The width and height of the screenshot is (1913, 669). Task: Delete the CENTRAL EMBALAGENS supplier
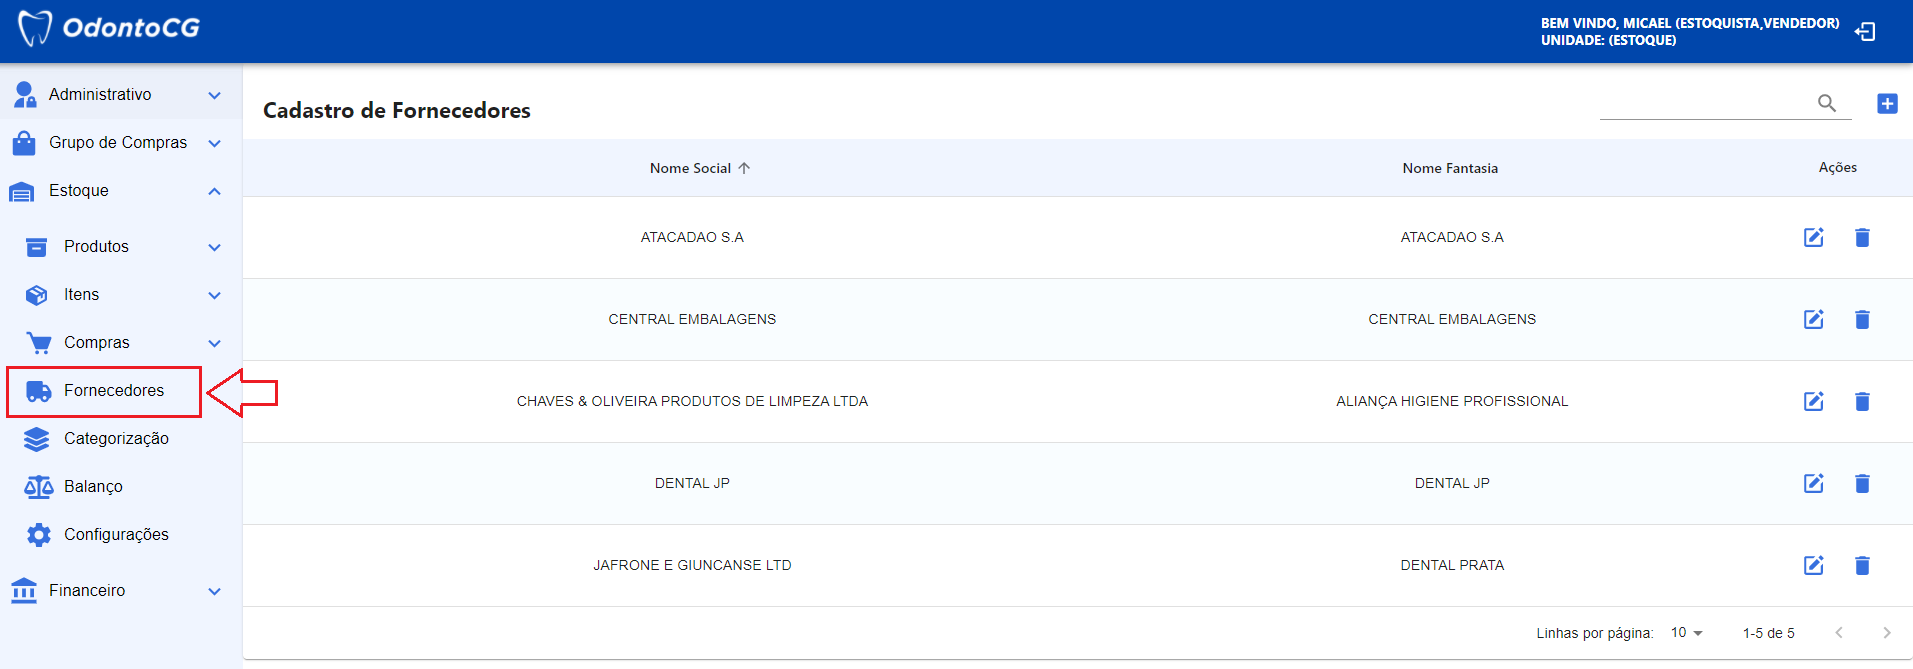pos(1862,320)
